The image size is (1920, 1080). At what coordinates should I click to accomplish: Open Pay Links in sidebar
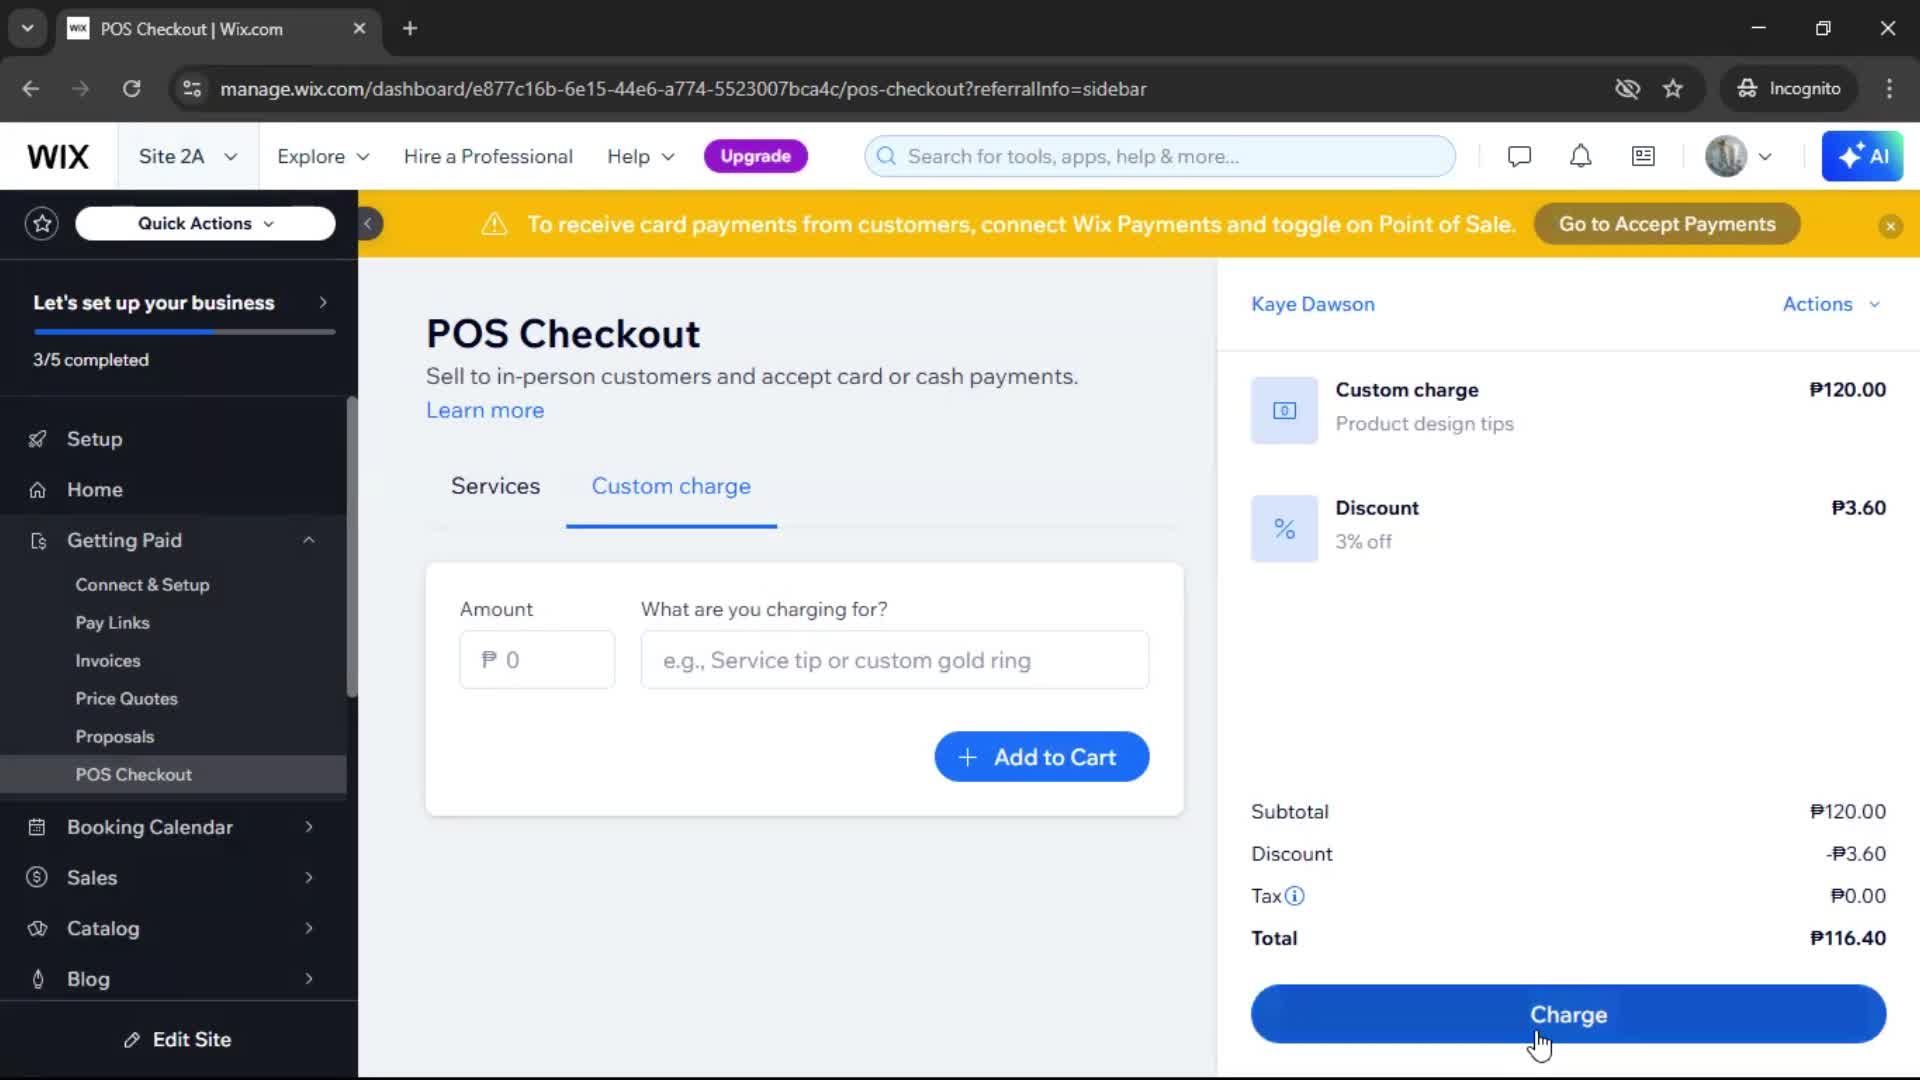click(x=112, y=623)
